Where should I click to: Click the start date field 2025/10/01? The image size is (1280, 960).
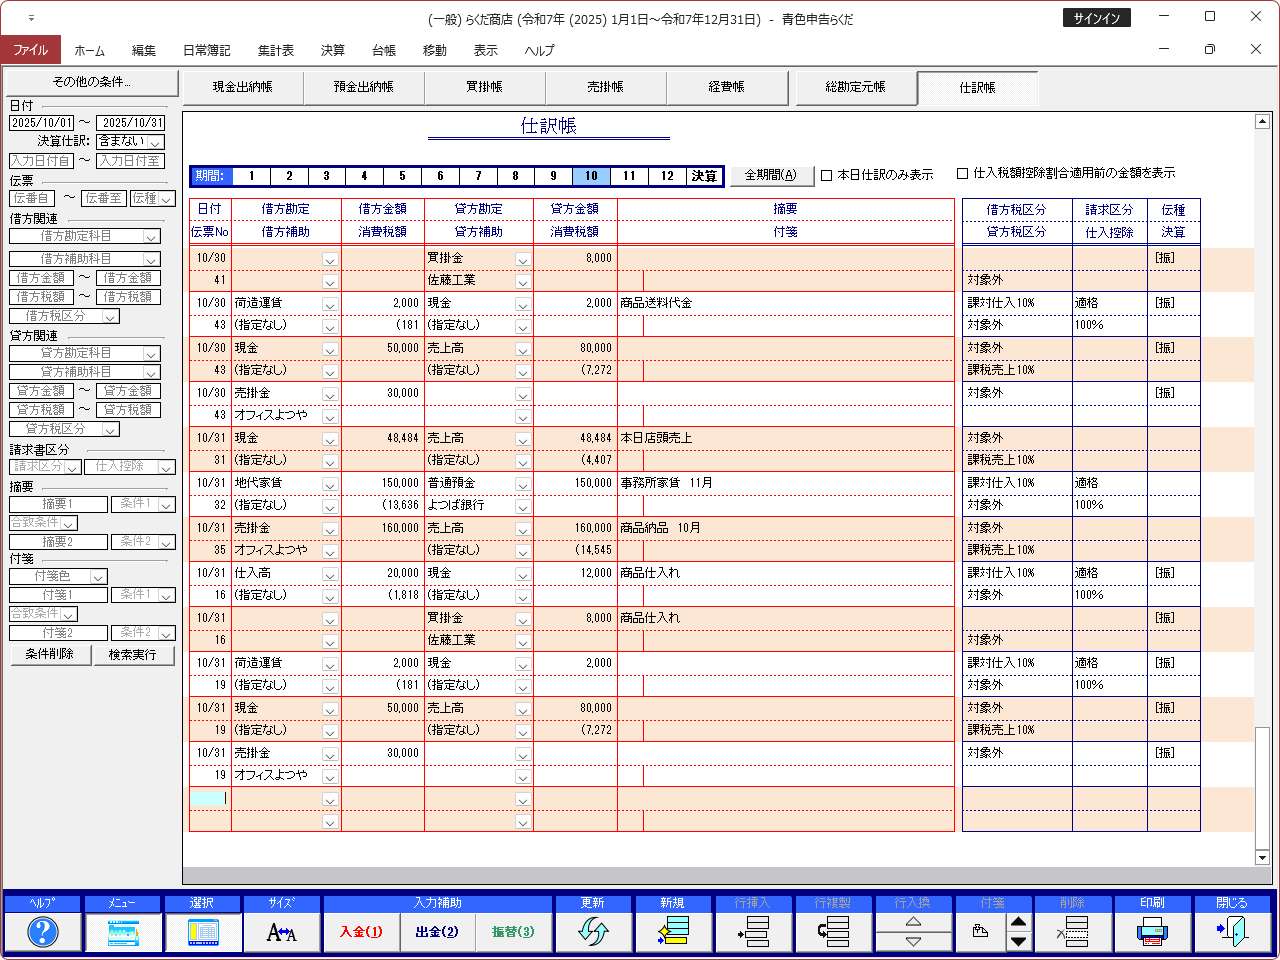pos(42,123)
